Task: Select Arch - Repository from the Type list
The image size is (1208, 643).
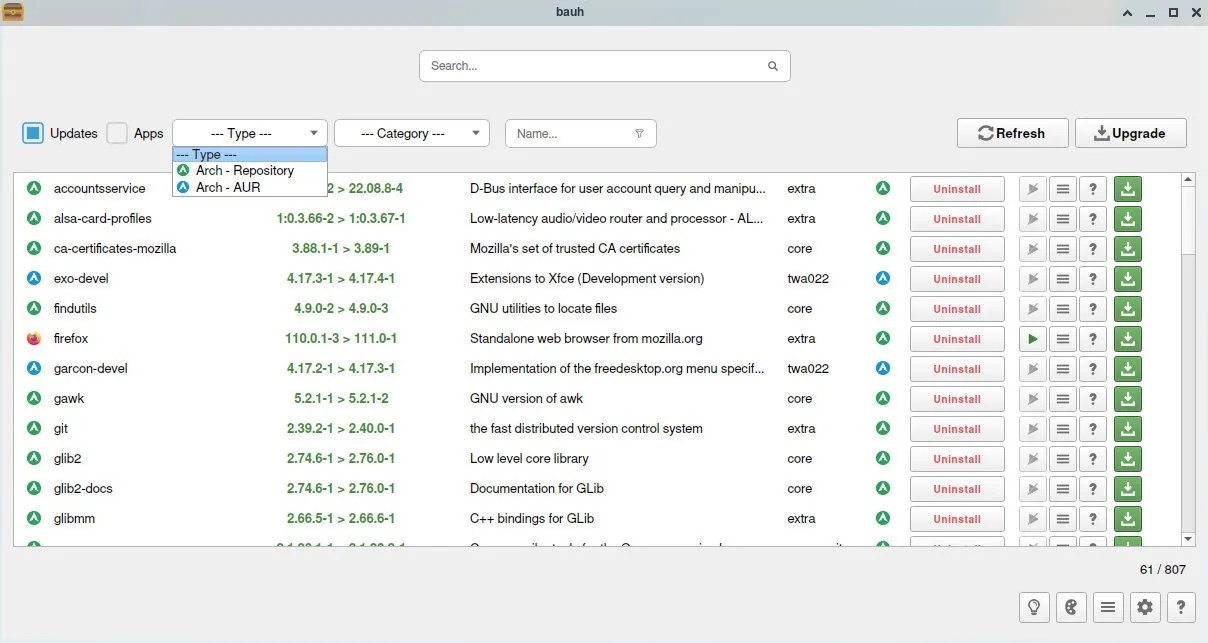Action: [244, 171]
